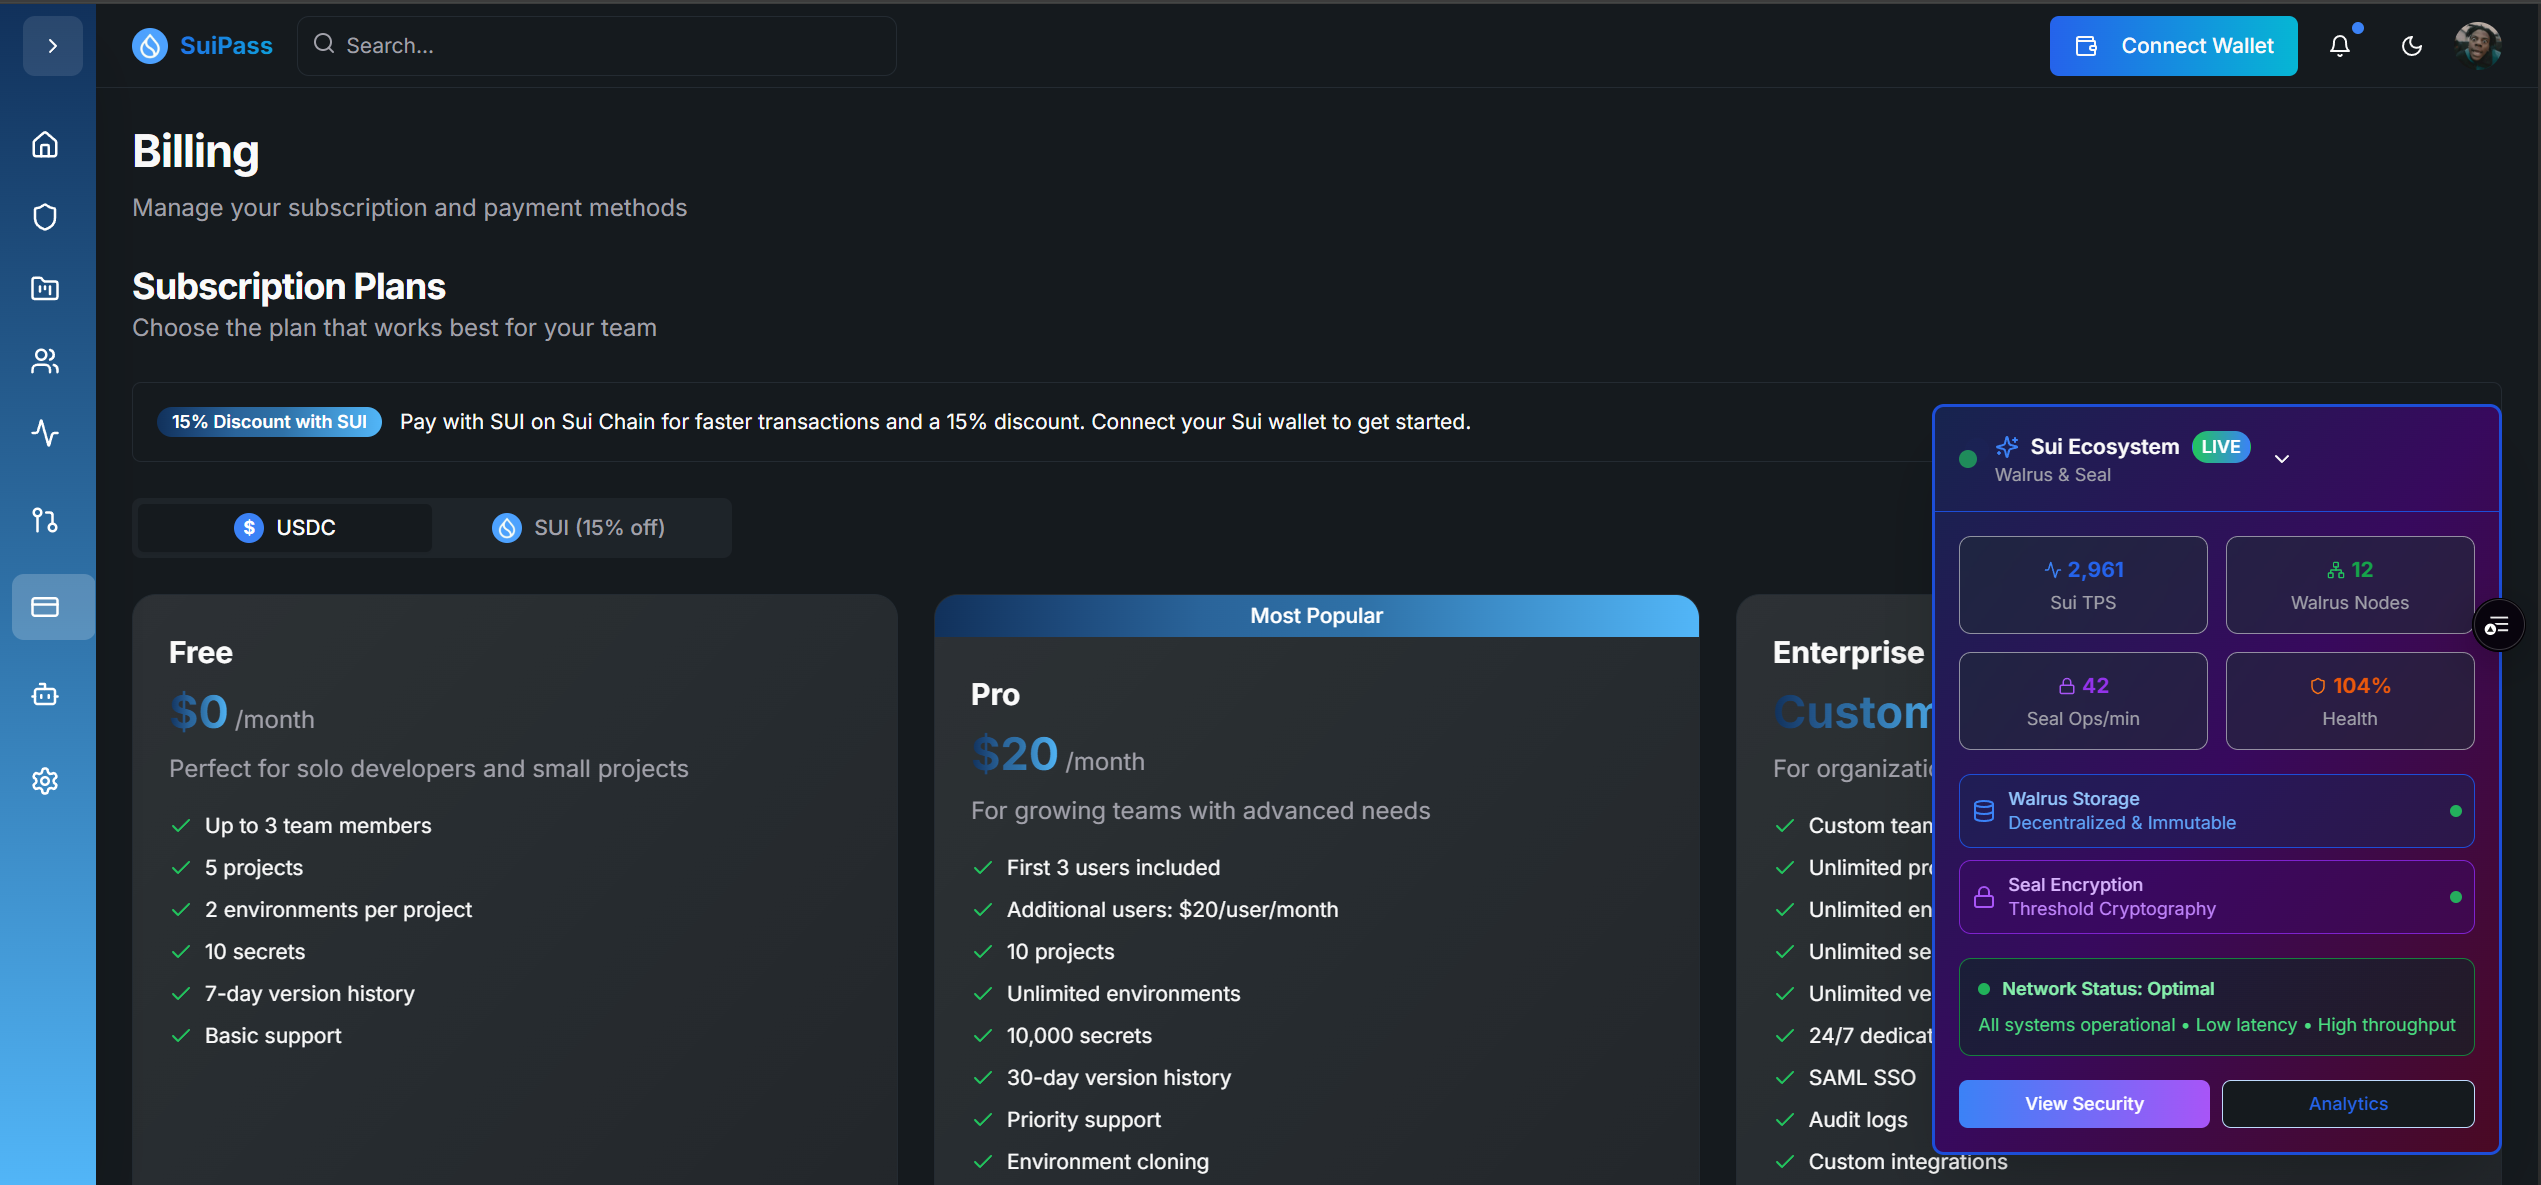This screenshot has width=2541, height=1185.
Task: Click the Analytics button
Action: coord(2347,1104)
